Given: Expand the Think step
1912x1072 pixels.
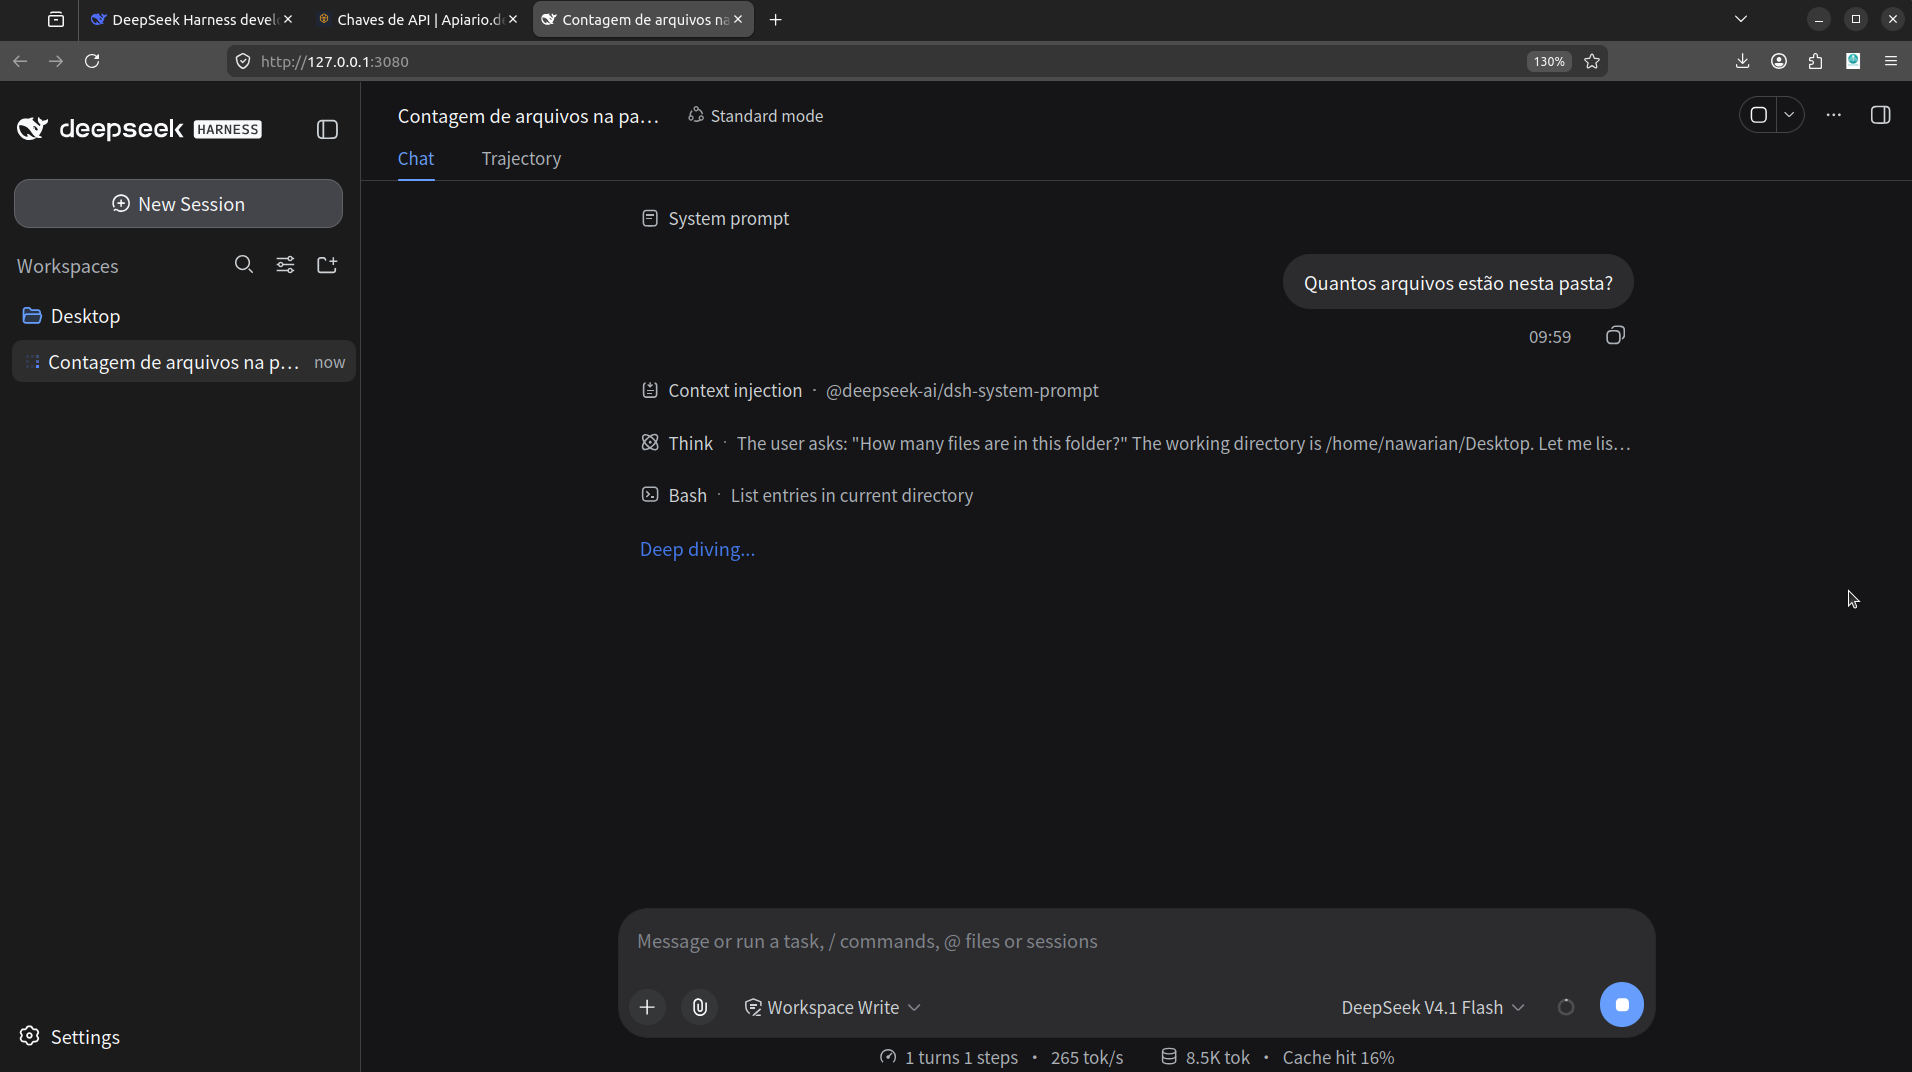Looking at the screenshot, I should coord(1136,443).
